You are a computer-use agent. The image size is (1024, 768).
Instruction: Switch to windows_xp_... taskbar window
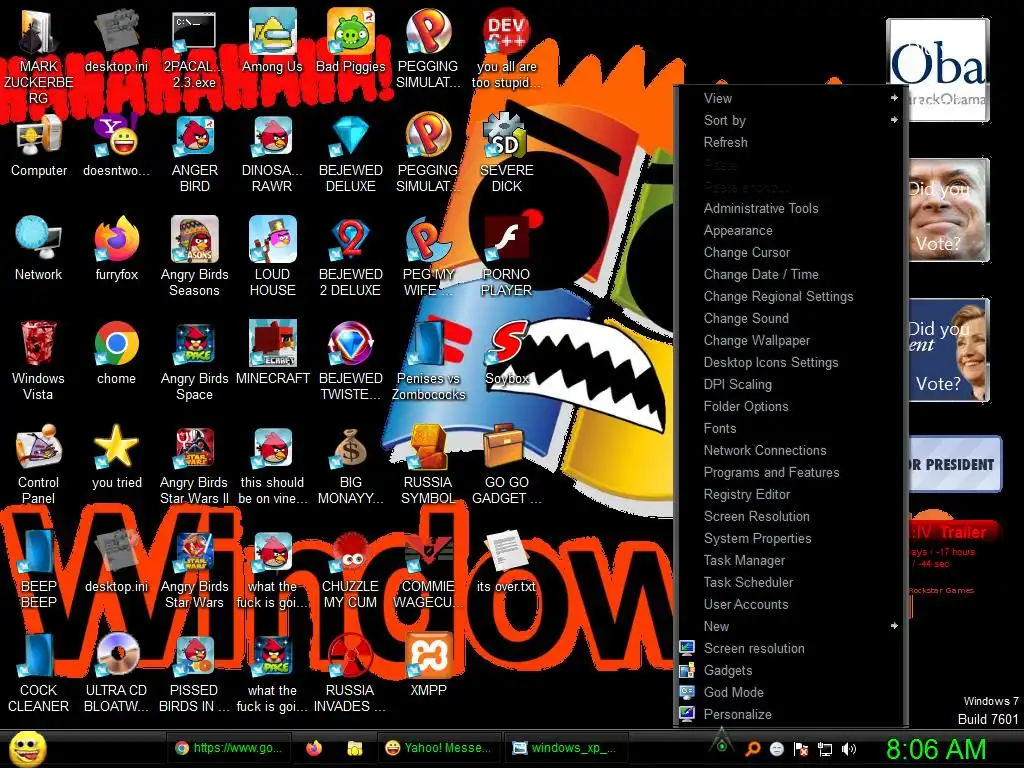point(566,748)
